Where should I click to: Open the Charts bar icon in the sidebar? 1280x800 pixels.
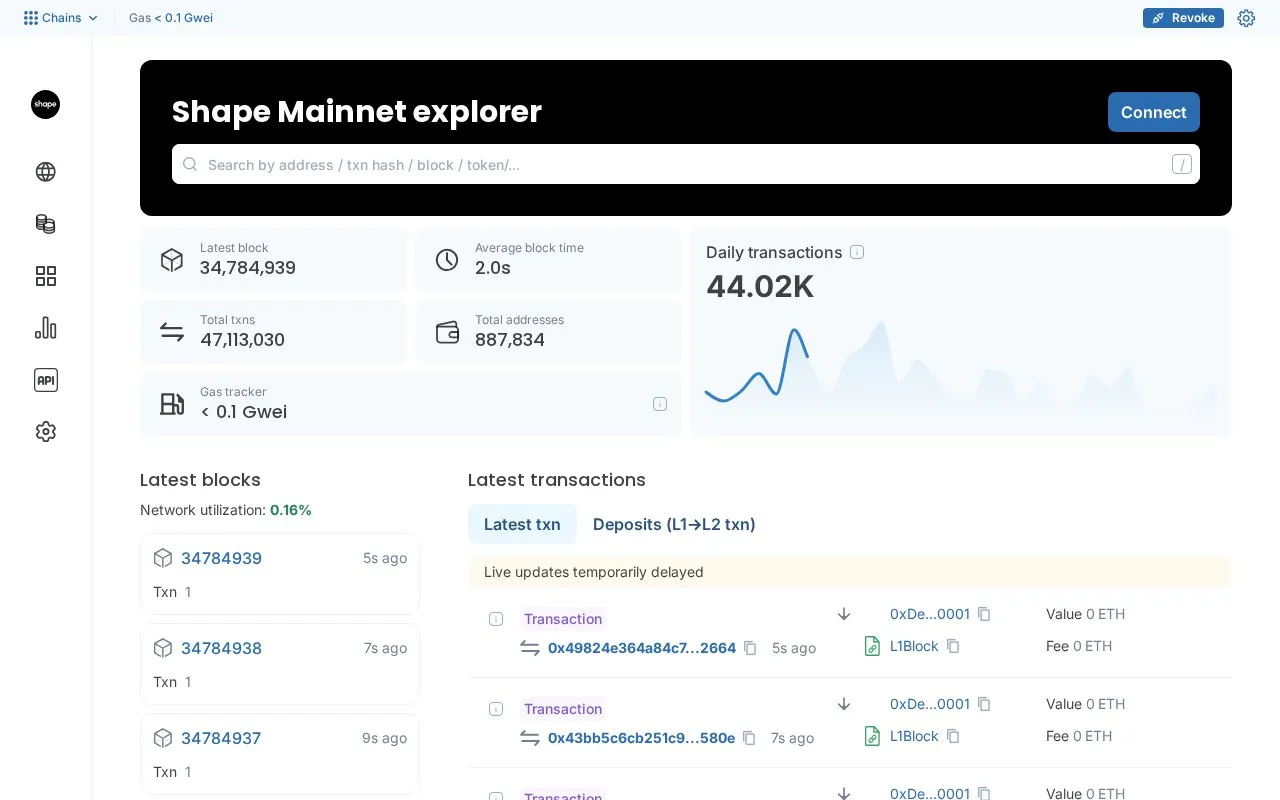click(45, 328)
